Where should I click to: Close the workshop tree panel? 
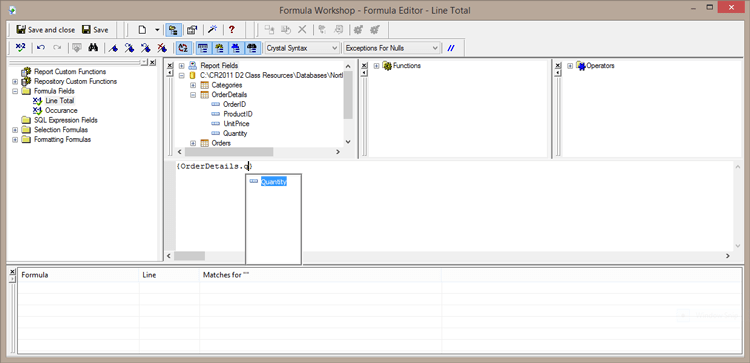[152, 63]
